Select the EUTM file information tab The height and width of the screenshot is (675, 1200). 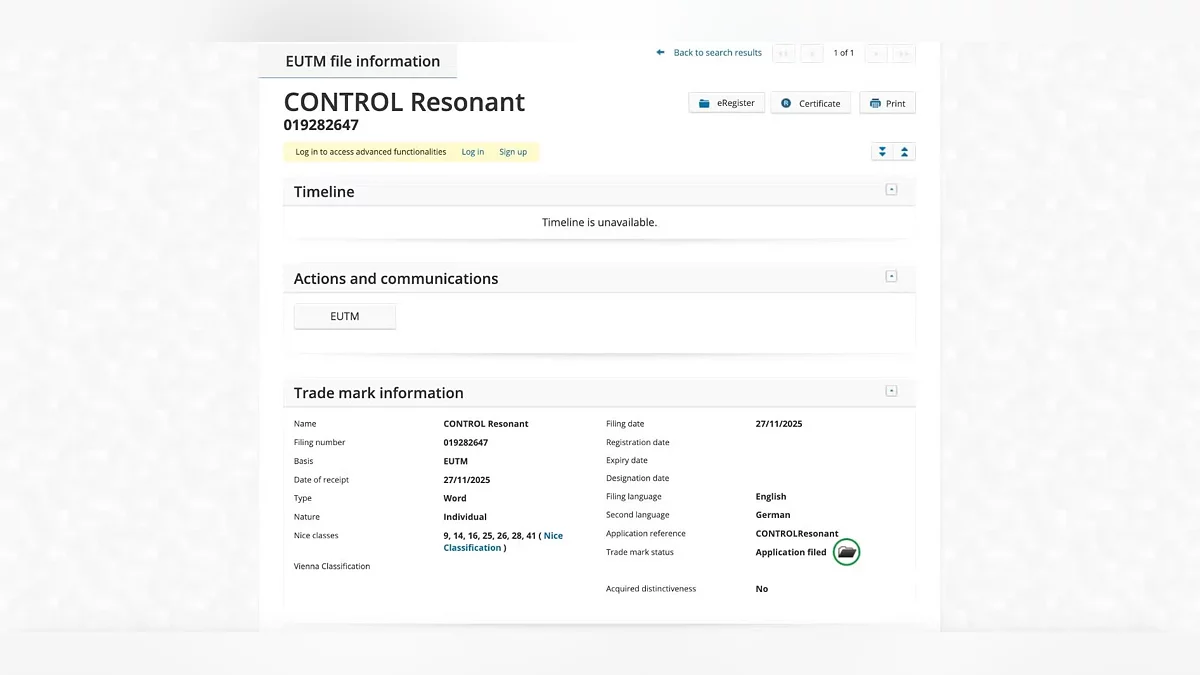click(362, 61)
